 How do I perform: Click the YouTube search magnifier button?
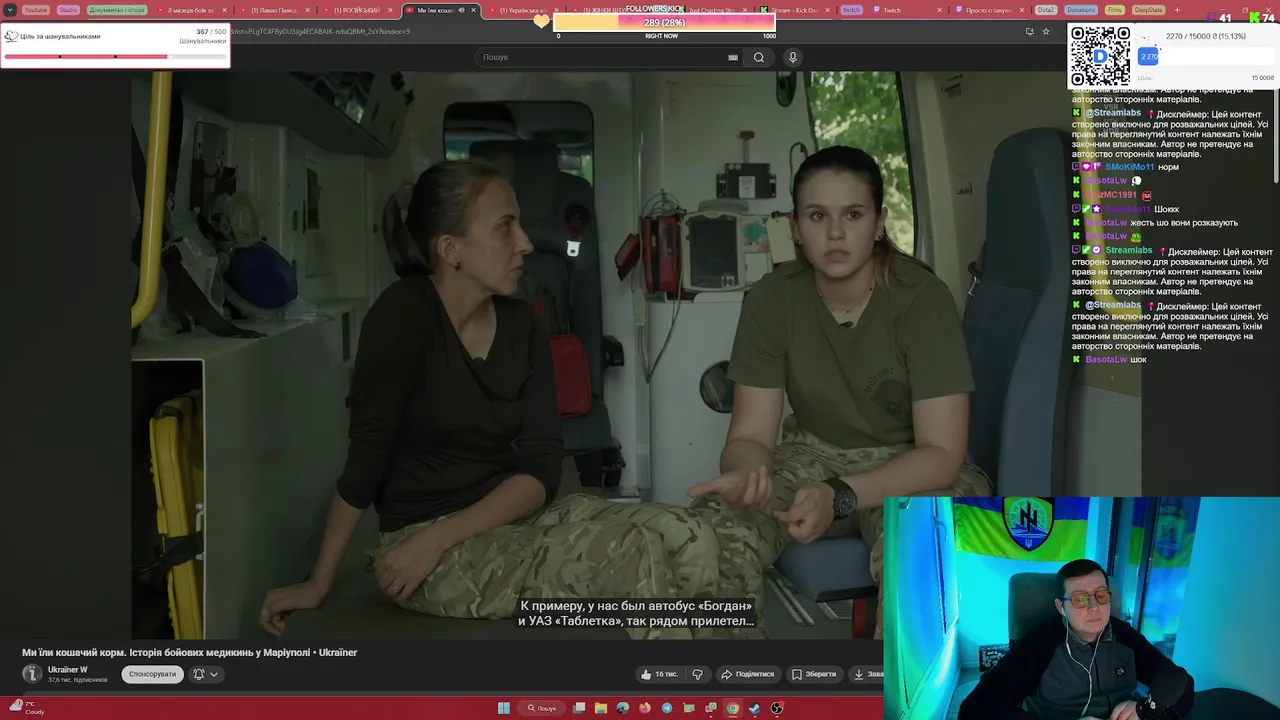759,57
